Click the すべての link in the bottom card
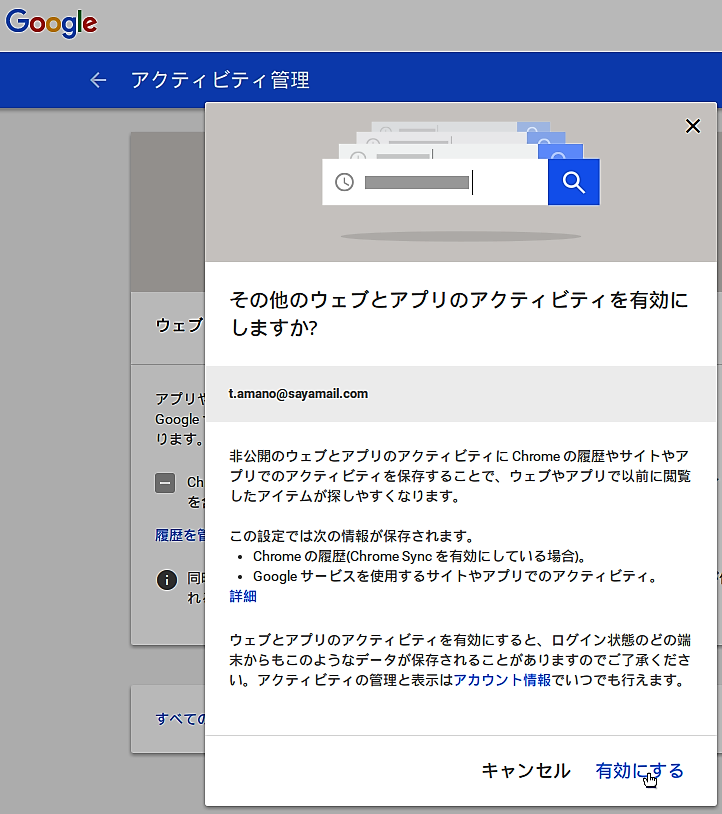This screenshot has width=722, height=814. (180, 718)
